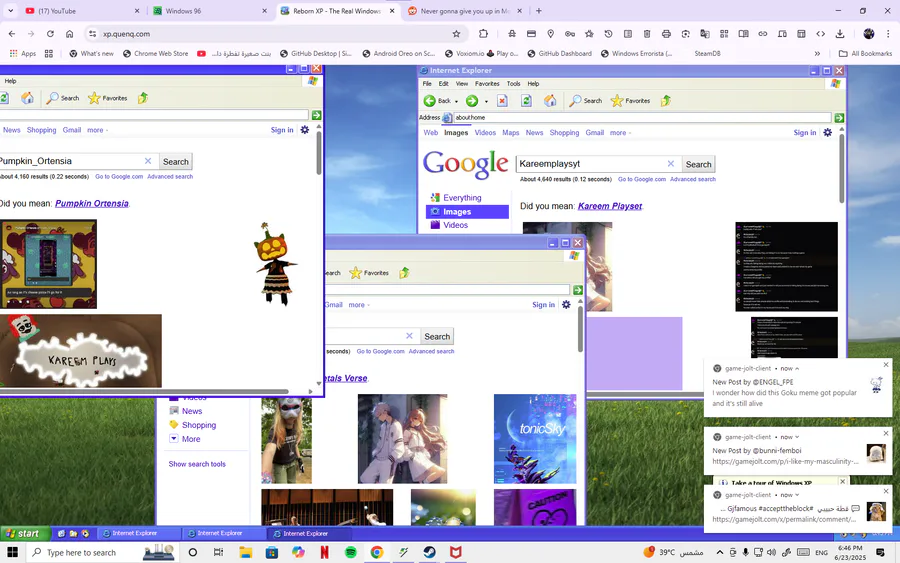Click the Home icon in Kareemplaysyt window toolbar
900x563 pixels.
click(550, 101)
